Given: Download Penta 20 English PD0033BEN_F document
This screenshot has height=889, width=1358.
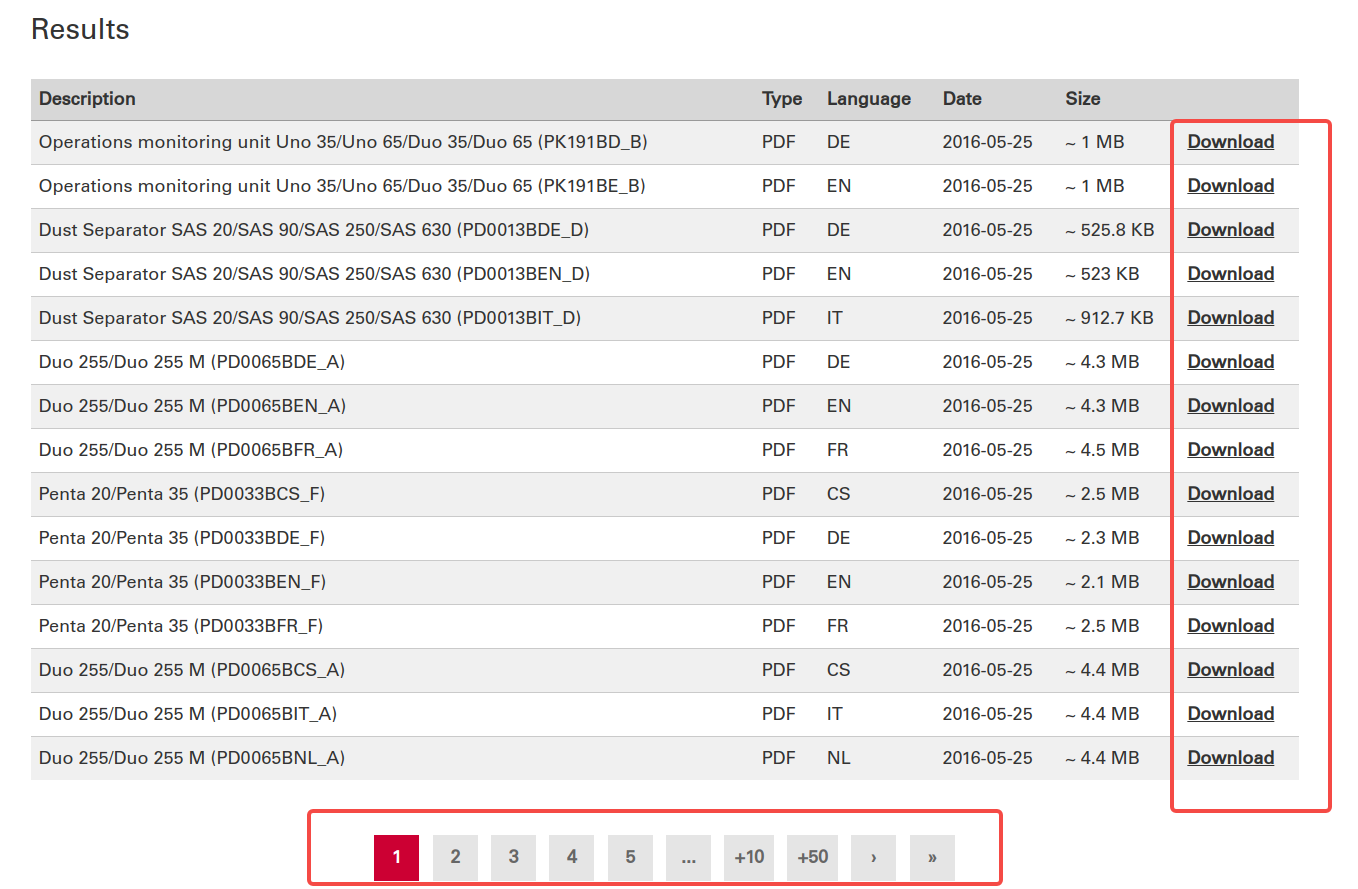Looking at the screenshot, I should click(1230, 582).
